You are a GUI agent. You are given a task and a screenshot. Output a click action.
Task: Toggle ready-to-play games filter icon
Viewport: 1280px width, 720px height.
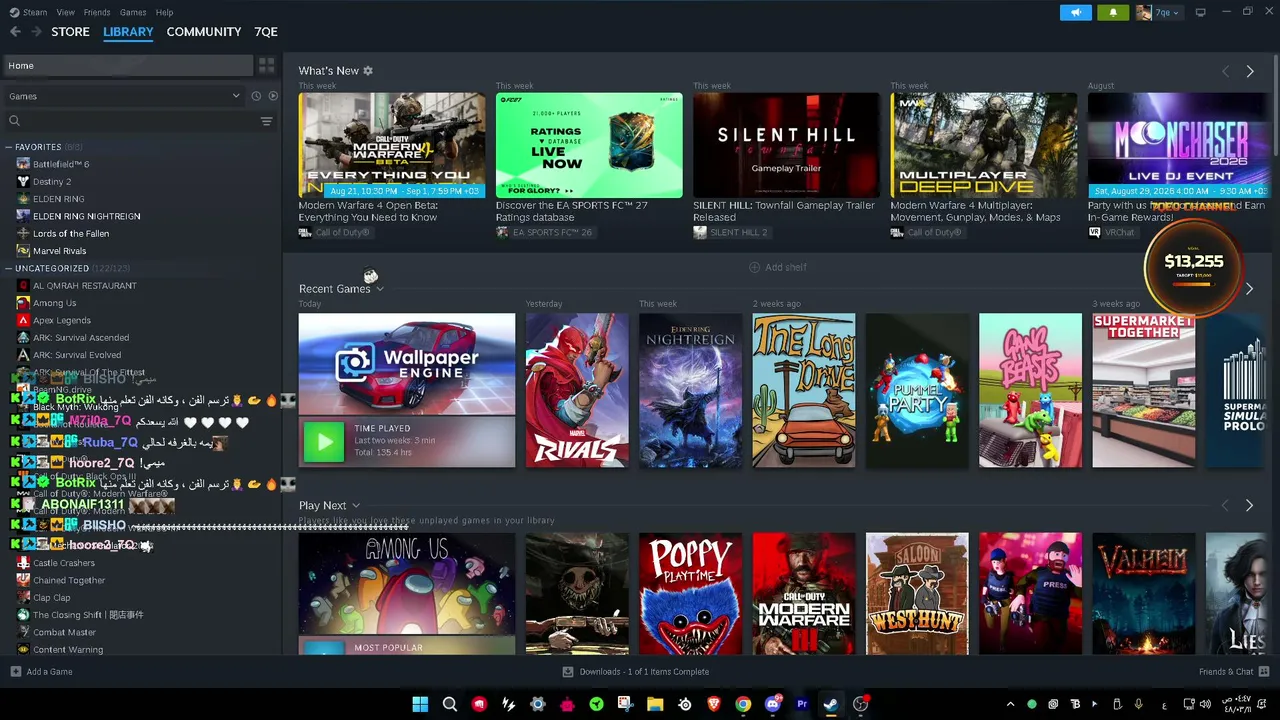click(x=273, y=96)
